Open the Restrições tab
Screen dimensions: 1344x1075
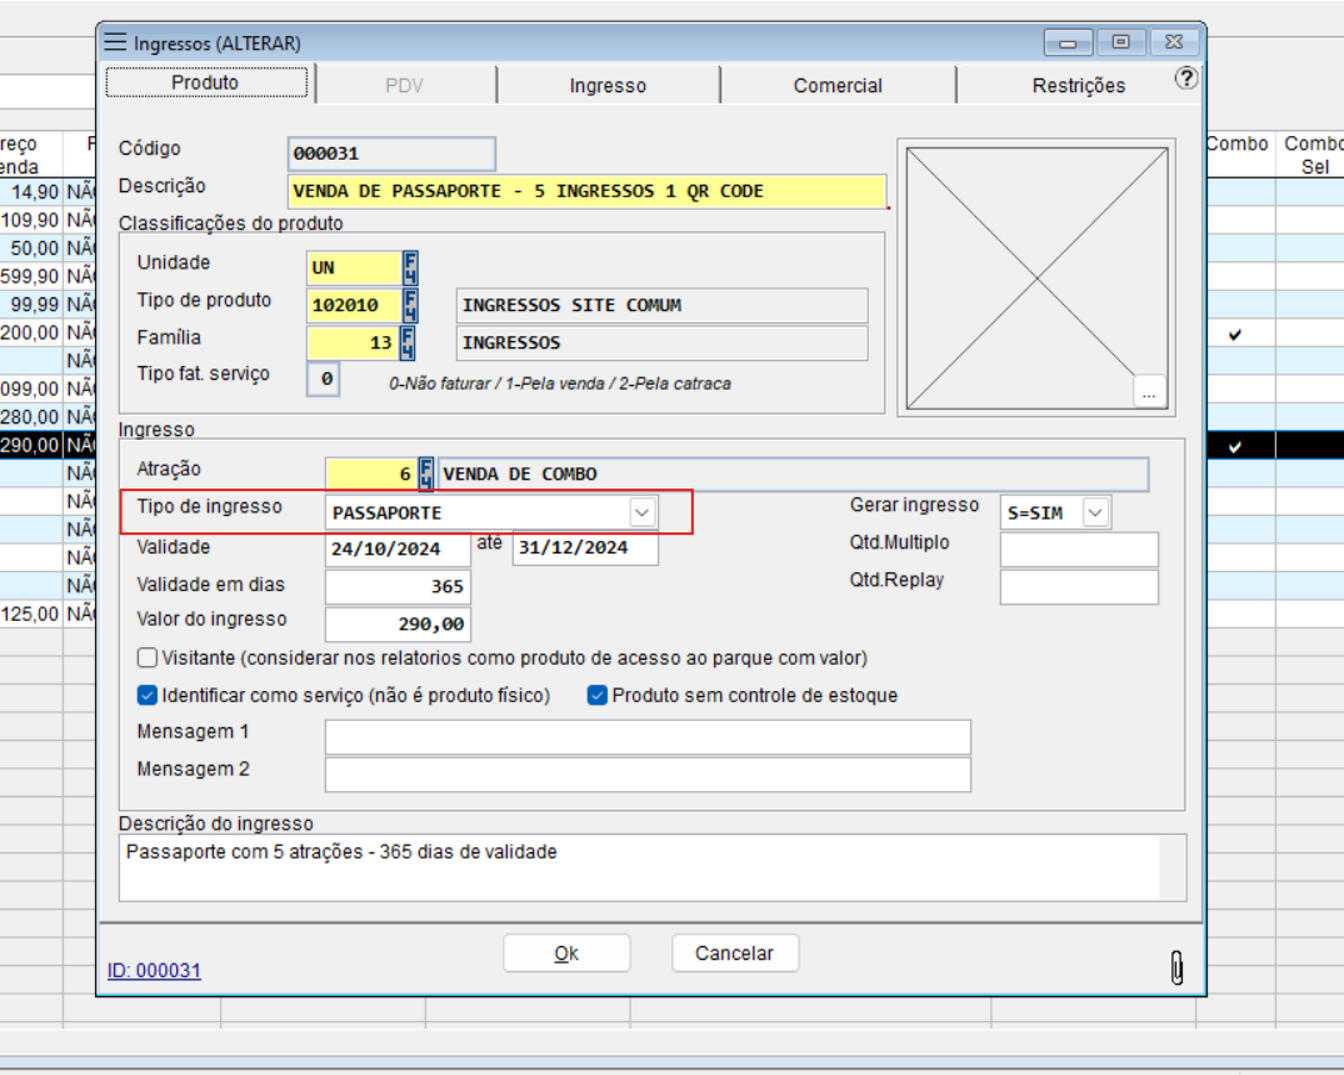(1078, 86)
